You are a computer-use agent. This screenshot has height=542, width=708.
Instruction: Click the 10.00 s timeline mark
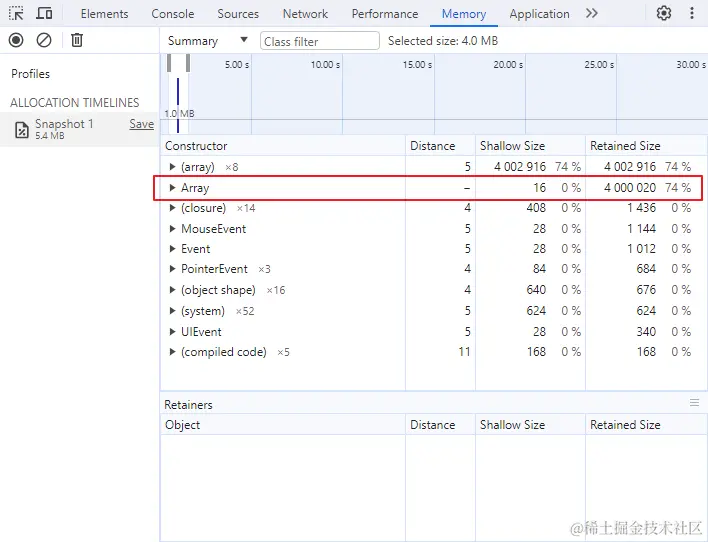325,65
